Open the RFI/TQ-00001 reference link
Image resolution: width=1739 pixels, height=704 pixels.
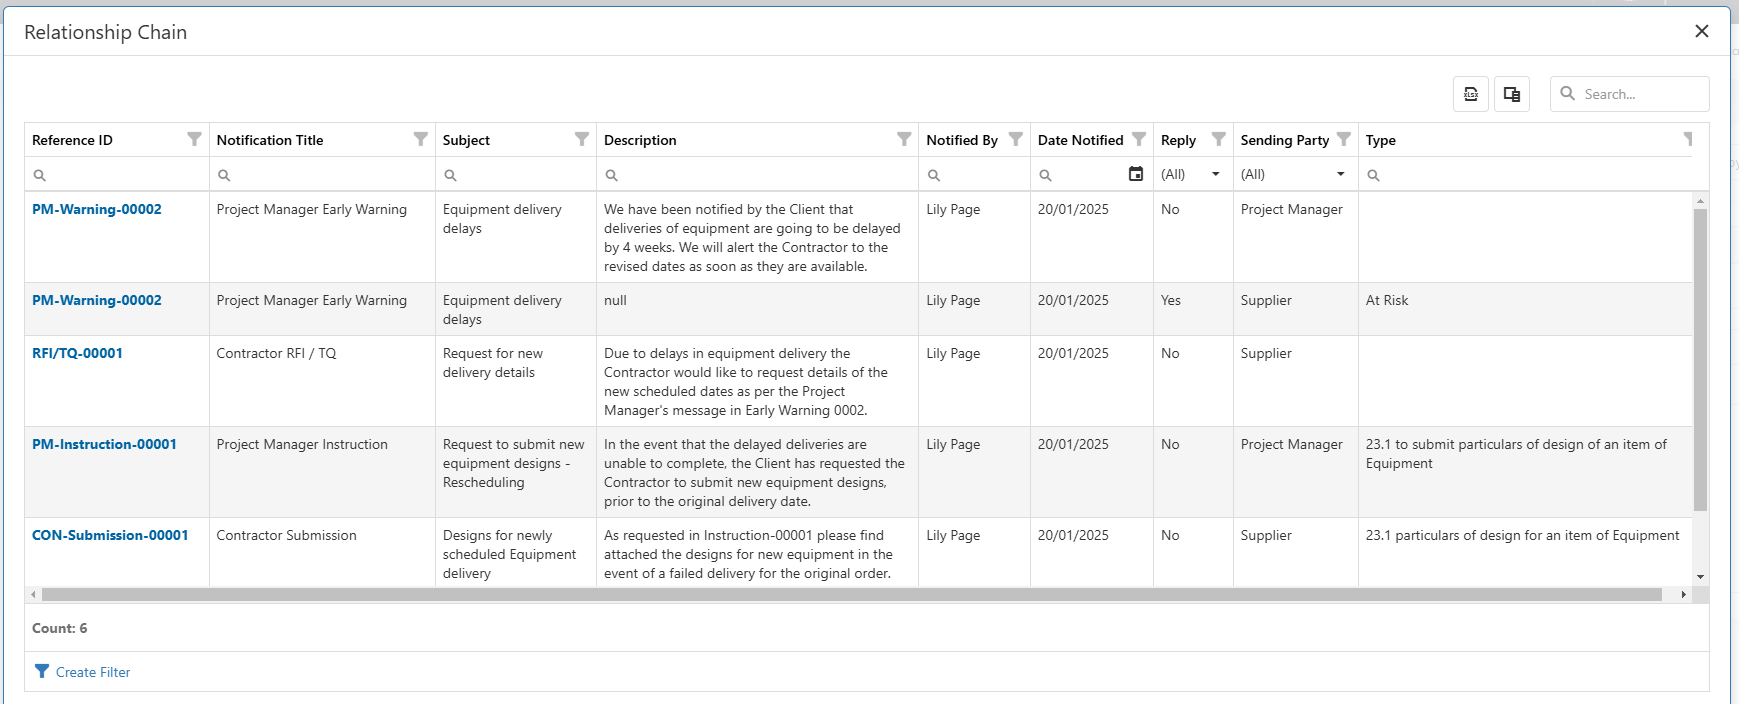[77, 353]
